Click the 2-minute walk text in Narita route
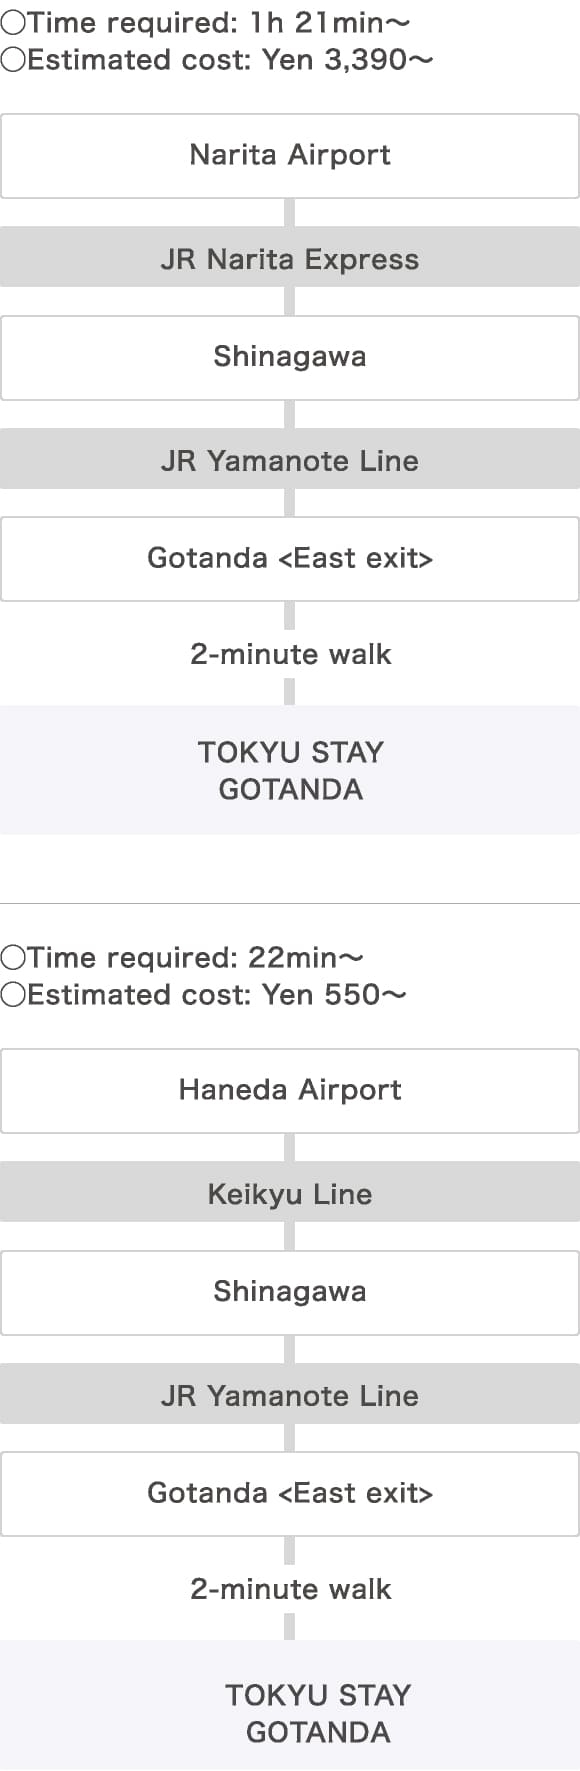 [x=290, y=654]
